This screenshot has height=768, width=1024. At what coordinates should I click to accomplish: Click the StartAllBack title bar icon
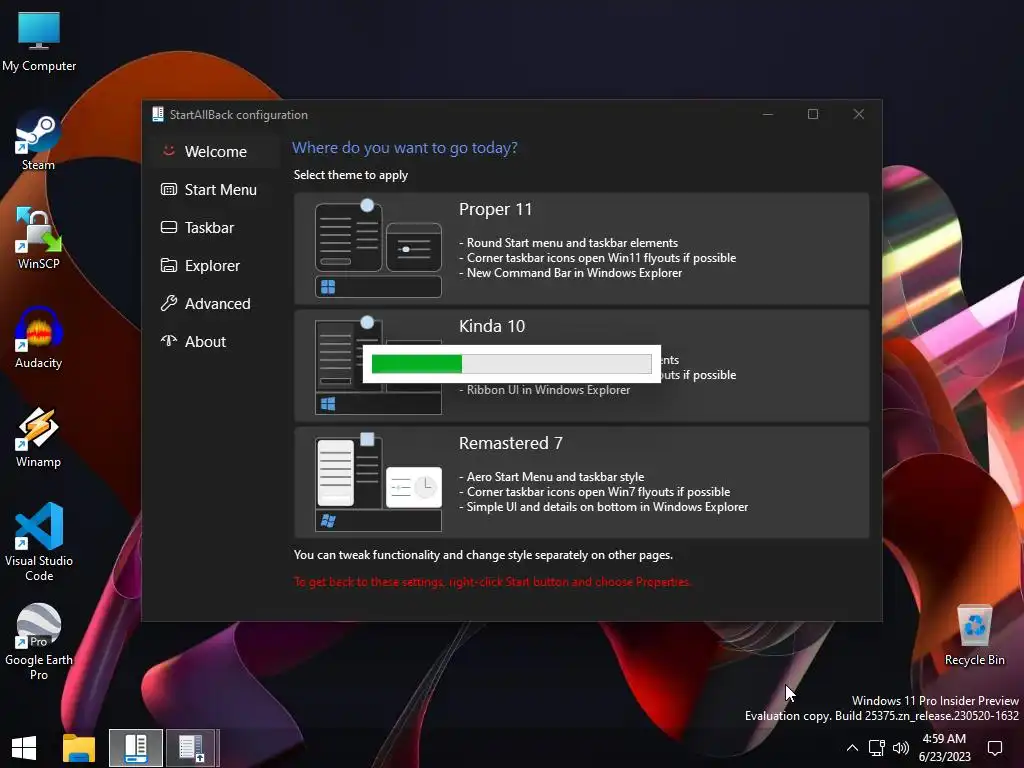157,114
